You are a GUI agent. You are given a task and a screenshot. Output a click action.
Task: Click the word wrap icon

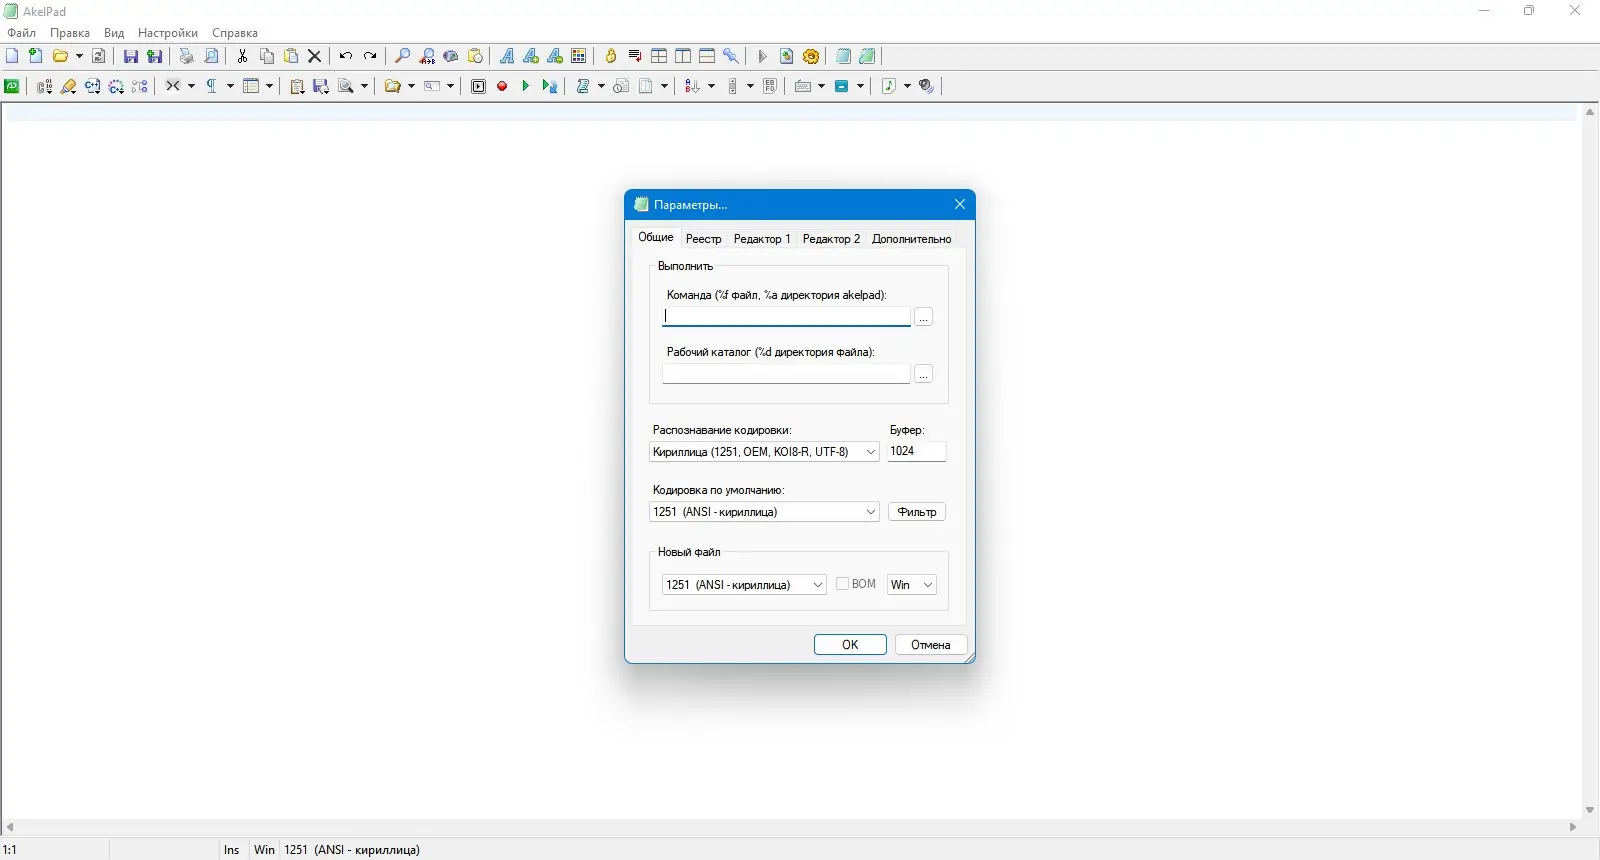pyautogui.click(x=635, y=57)
